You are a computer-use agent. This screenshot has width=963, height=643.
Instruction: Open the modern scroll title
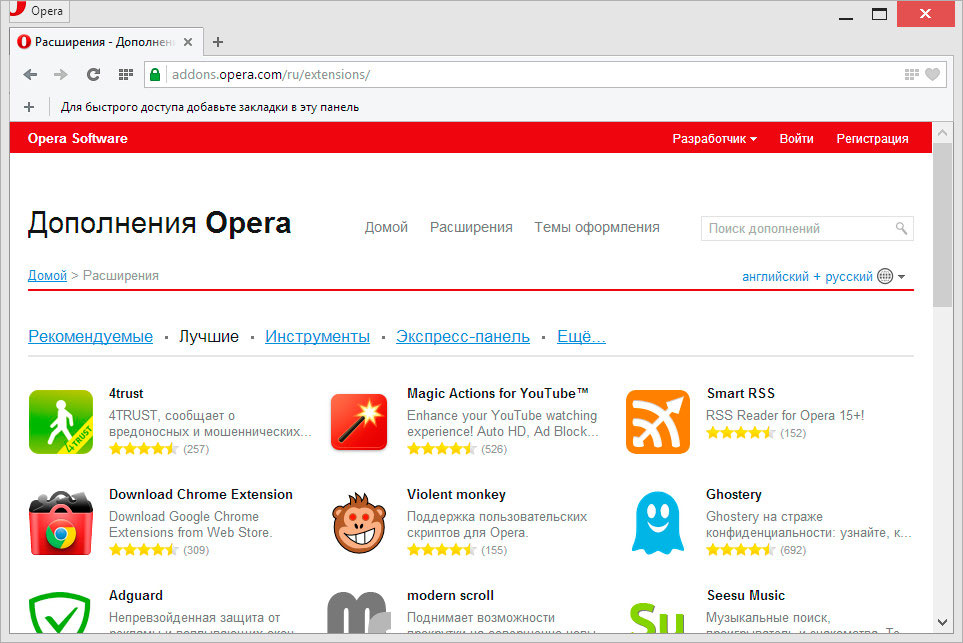click(x=450, y=595)
